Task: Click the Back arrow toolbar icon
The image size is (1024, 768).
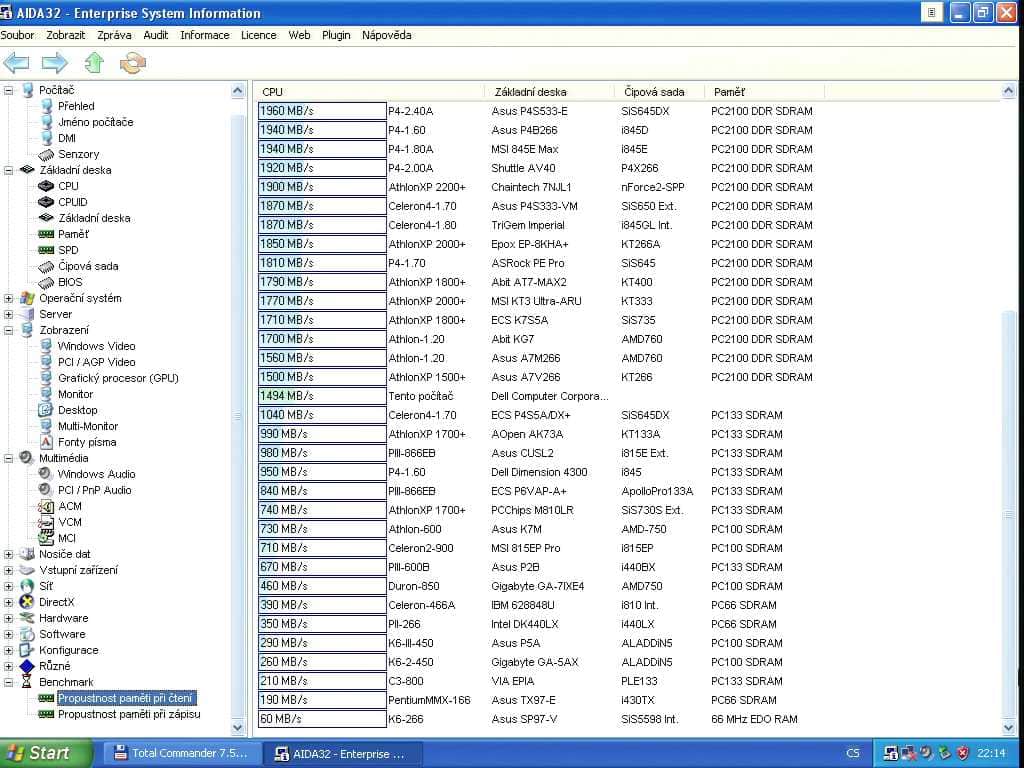Action: coord(16,63)
